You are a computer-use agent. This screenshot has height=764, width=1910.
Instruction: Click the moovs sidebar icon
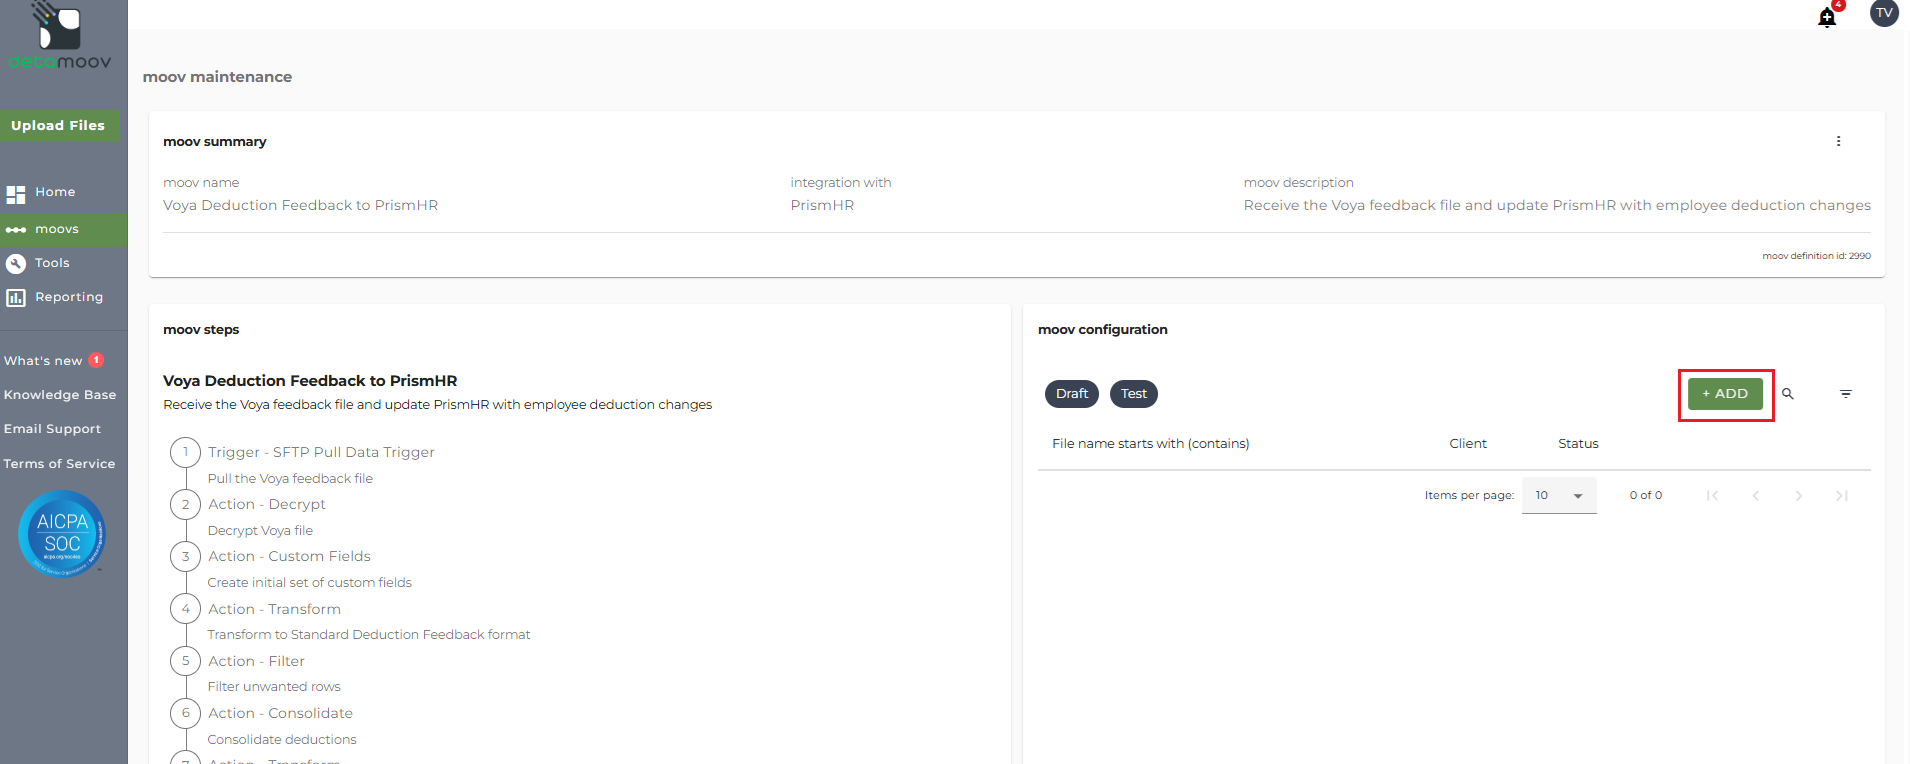point(16,230)
